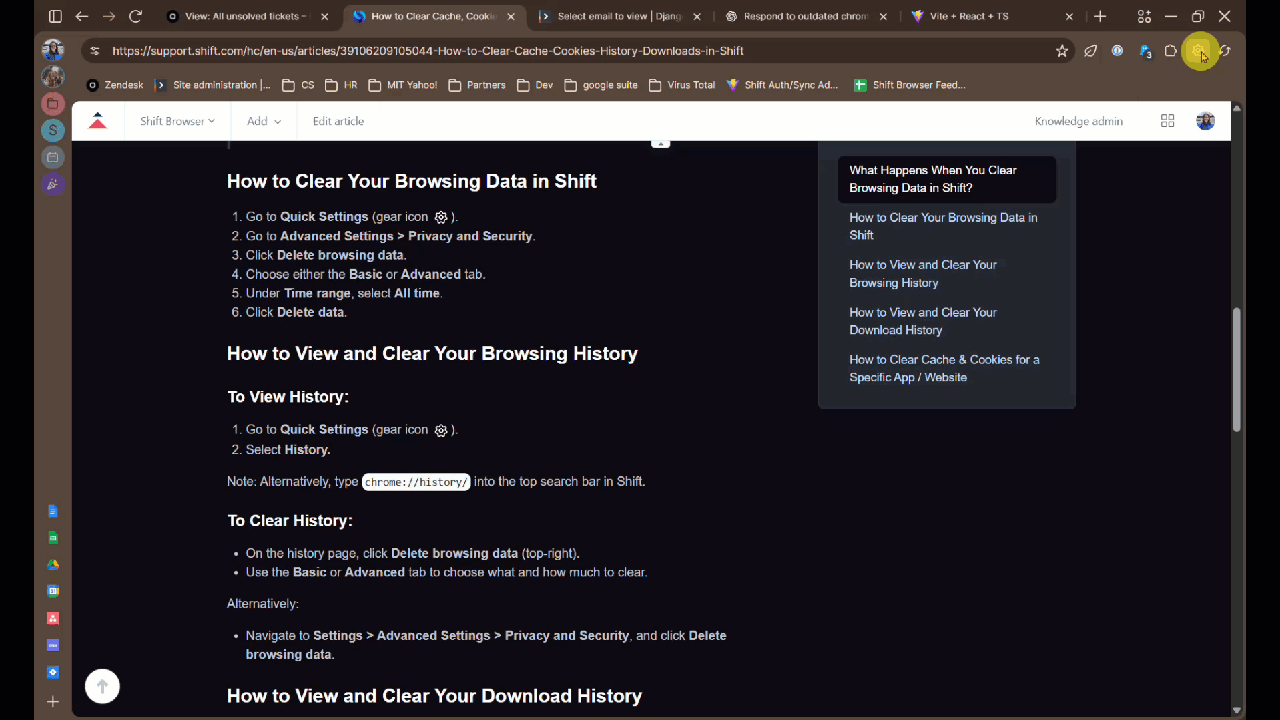This screenshot has height=720, width=1280.
Task: Open Google Drive from the sidebar
Action: 53,564
